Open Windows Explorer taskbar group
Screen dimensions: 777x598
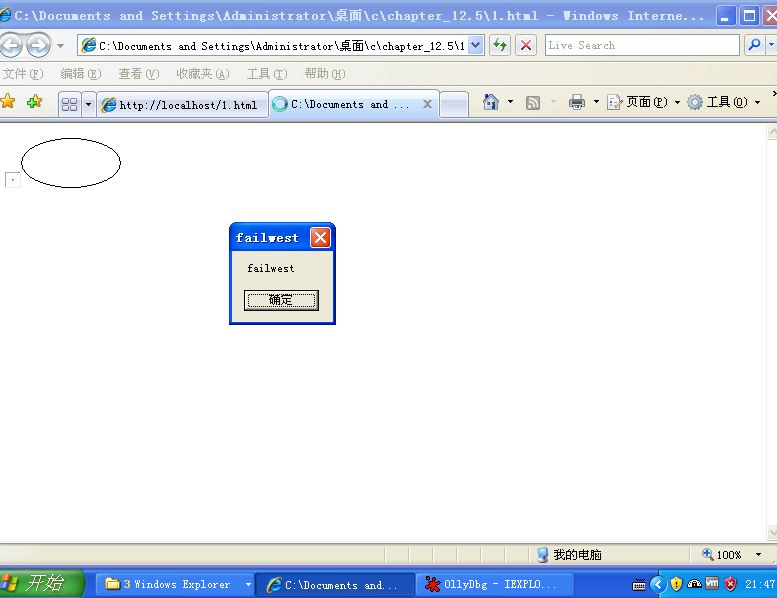pyautogui.click(x=174, y=585)
